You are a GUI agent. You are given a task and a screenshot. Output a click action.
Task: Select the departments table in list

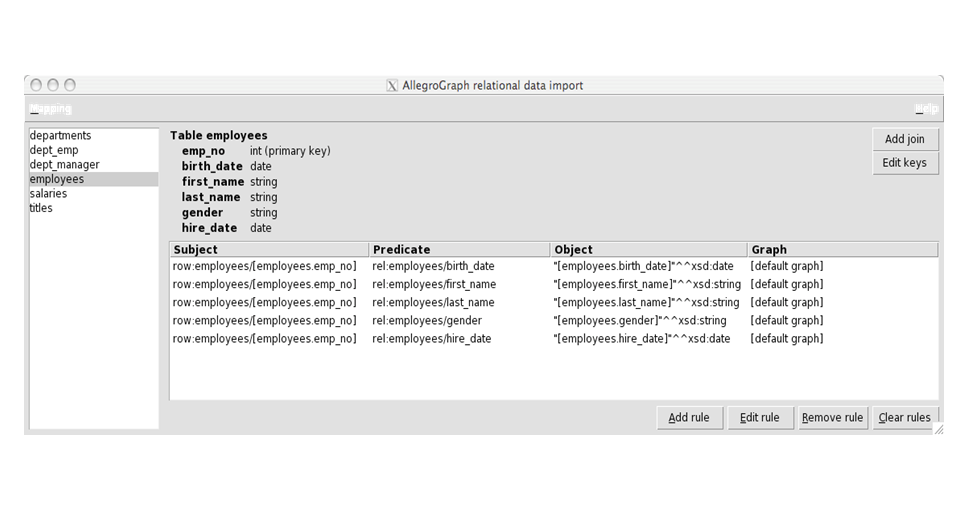pyautogui.click(x=60, y=136)
